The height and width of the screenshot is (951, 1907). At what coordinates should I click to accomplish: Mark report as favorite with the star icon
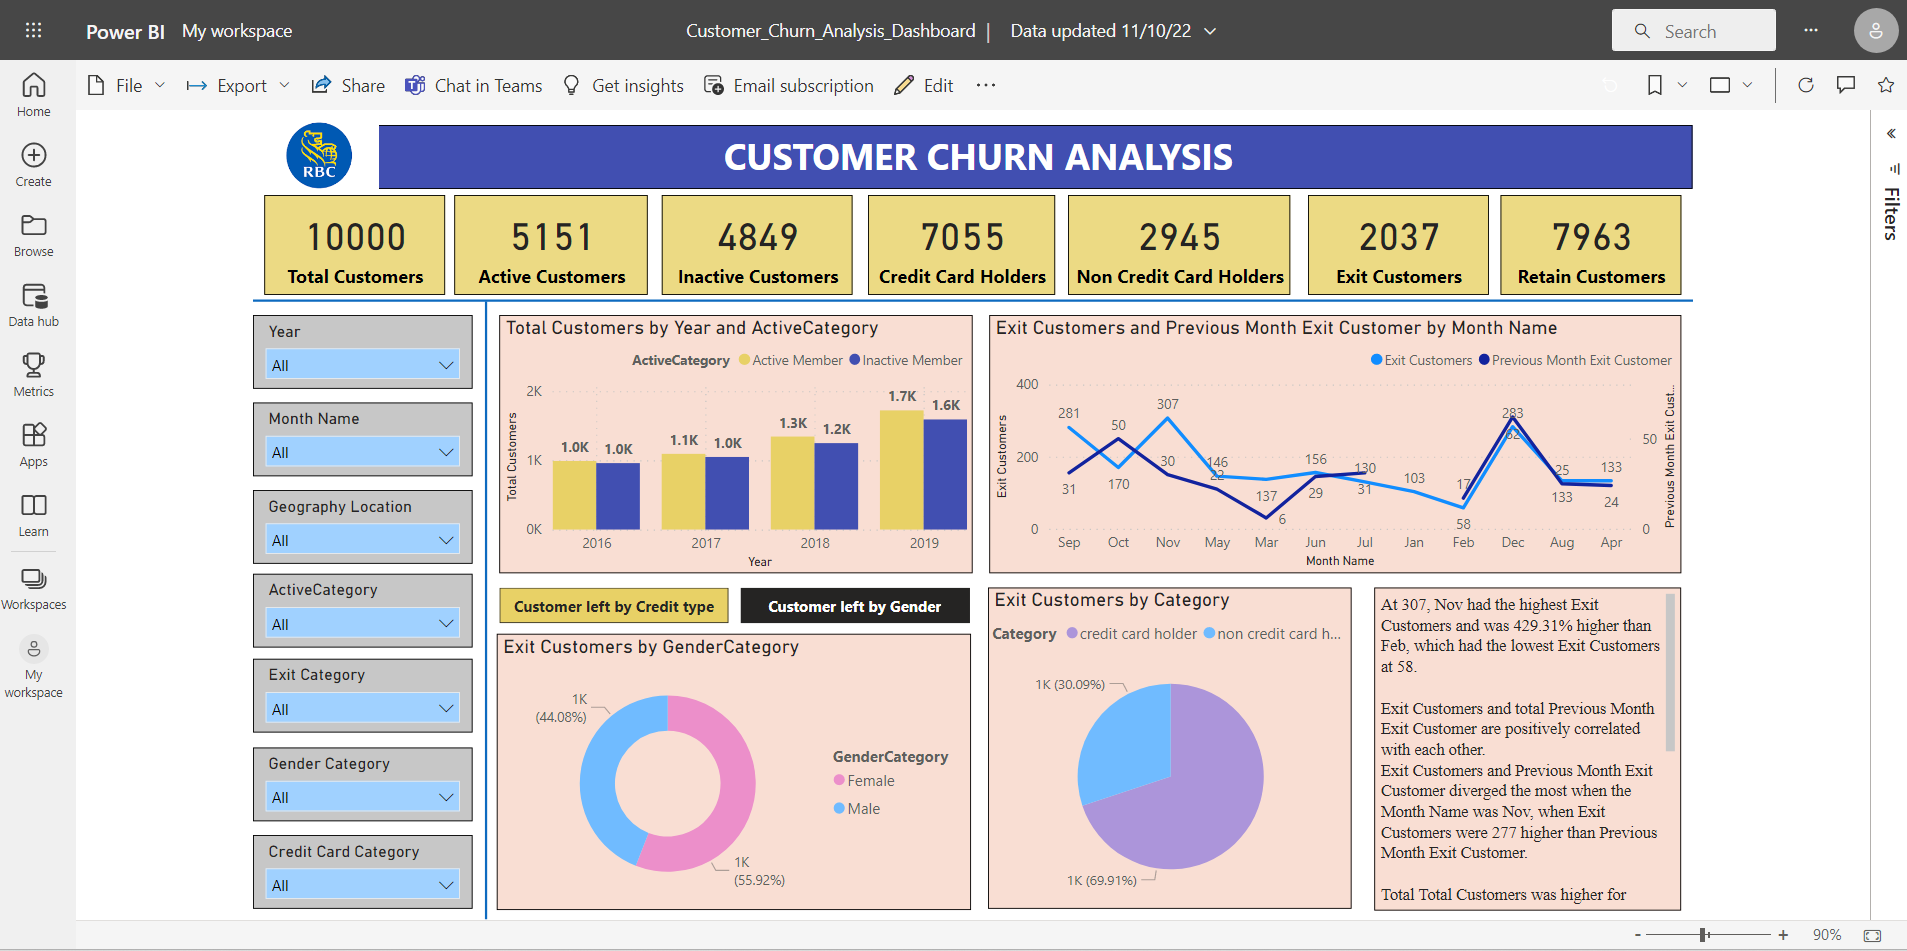click(x=1886, y=85)
